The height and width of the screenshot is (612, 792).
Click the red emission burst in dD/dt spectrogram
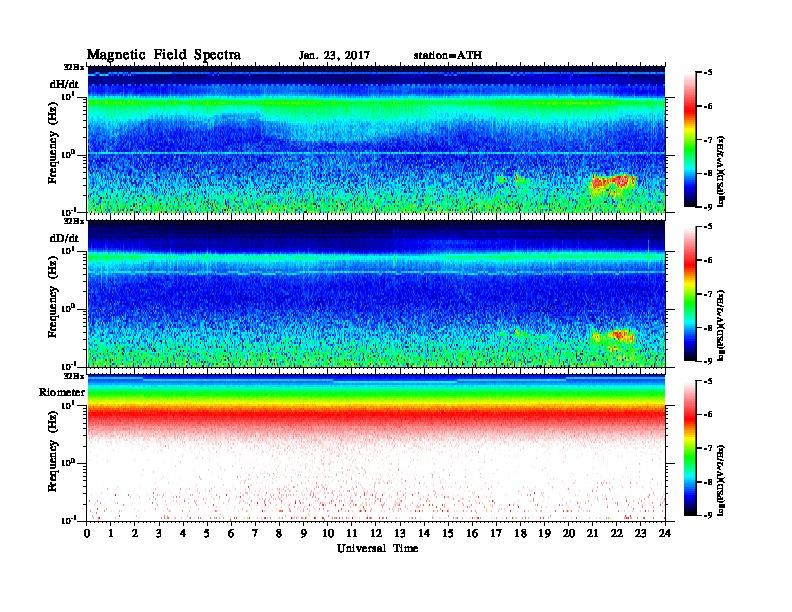pos(613,336)
